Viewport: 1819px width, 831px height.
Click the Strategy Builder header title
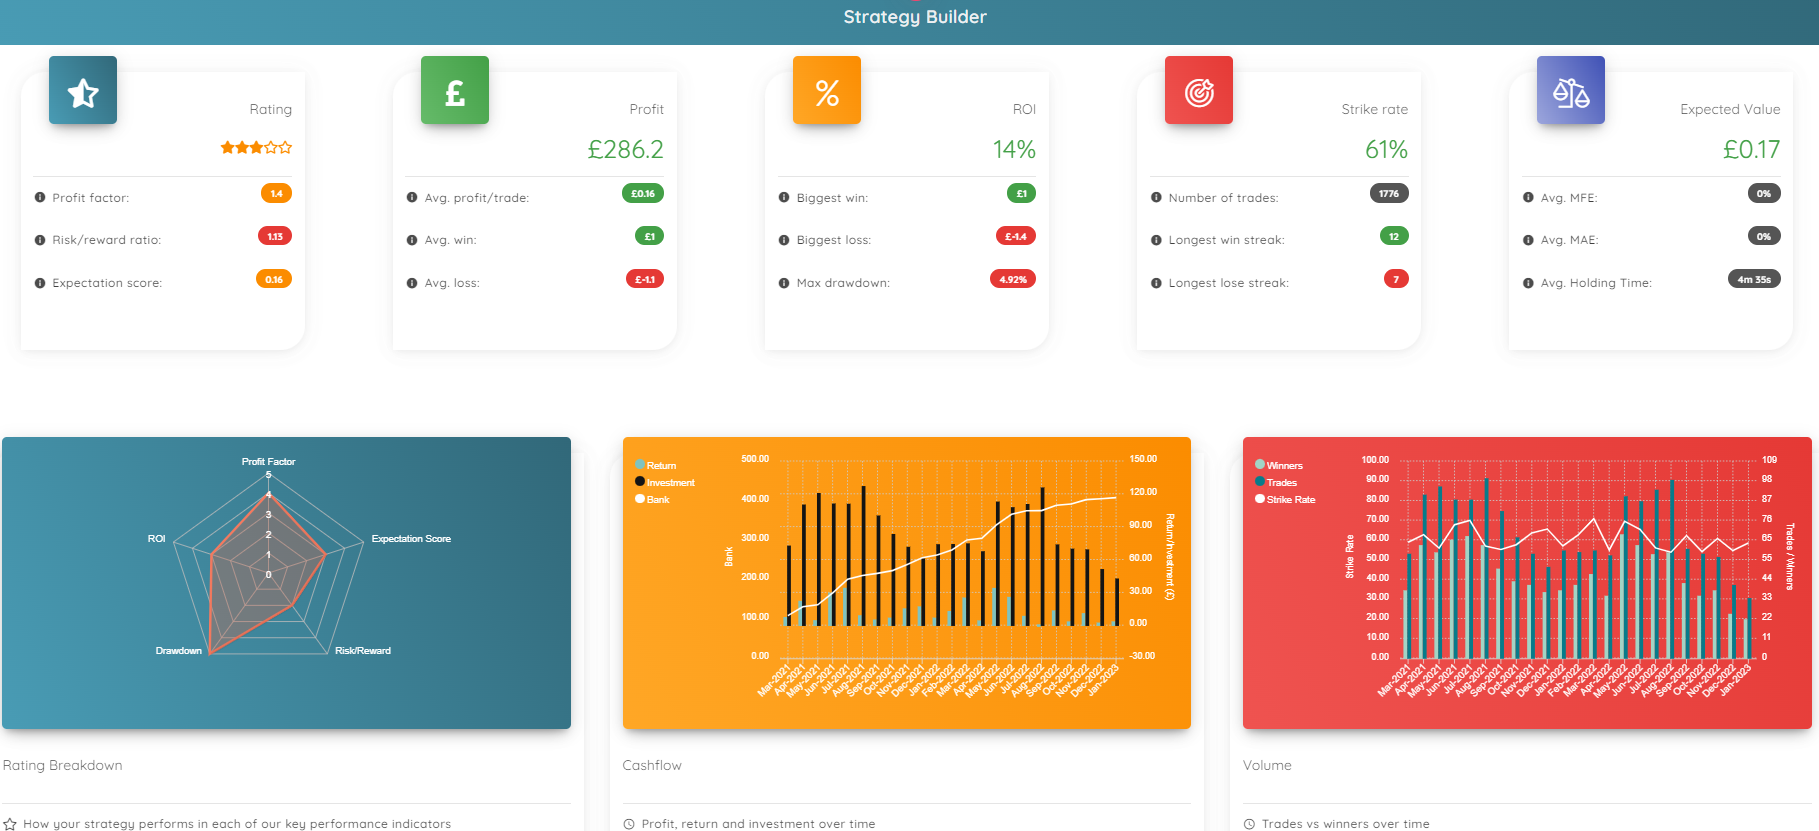pyautogui.click(x=914, y=17)
